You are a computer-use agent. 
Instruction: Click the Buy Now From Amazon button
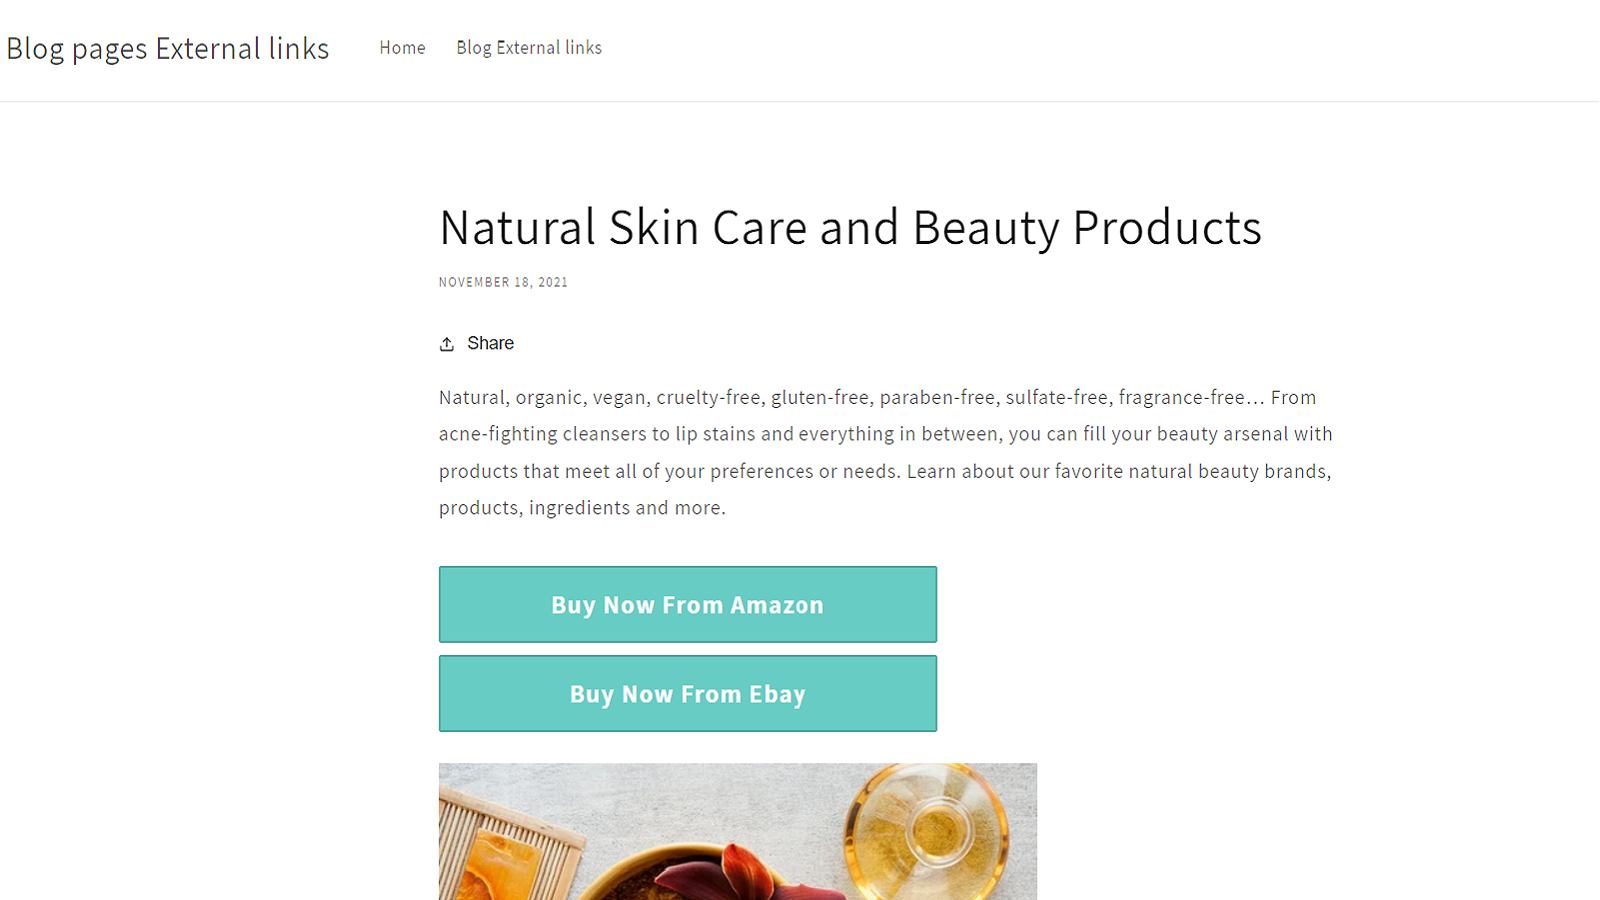point(688,605)
